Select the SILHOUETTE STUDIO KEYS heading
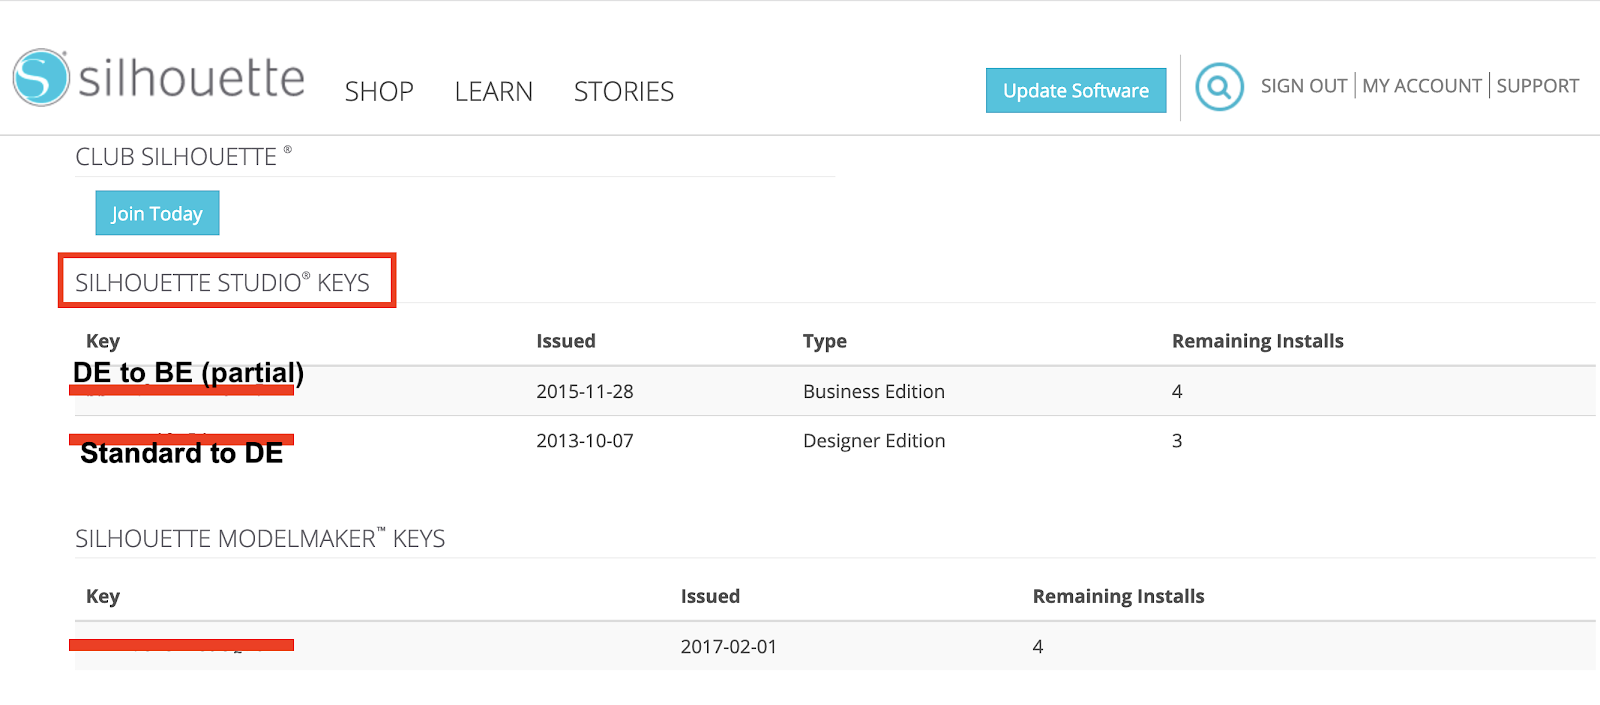Image resolution: width=1600 pixels, height=705 pixels. coord(223,283)
